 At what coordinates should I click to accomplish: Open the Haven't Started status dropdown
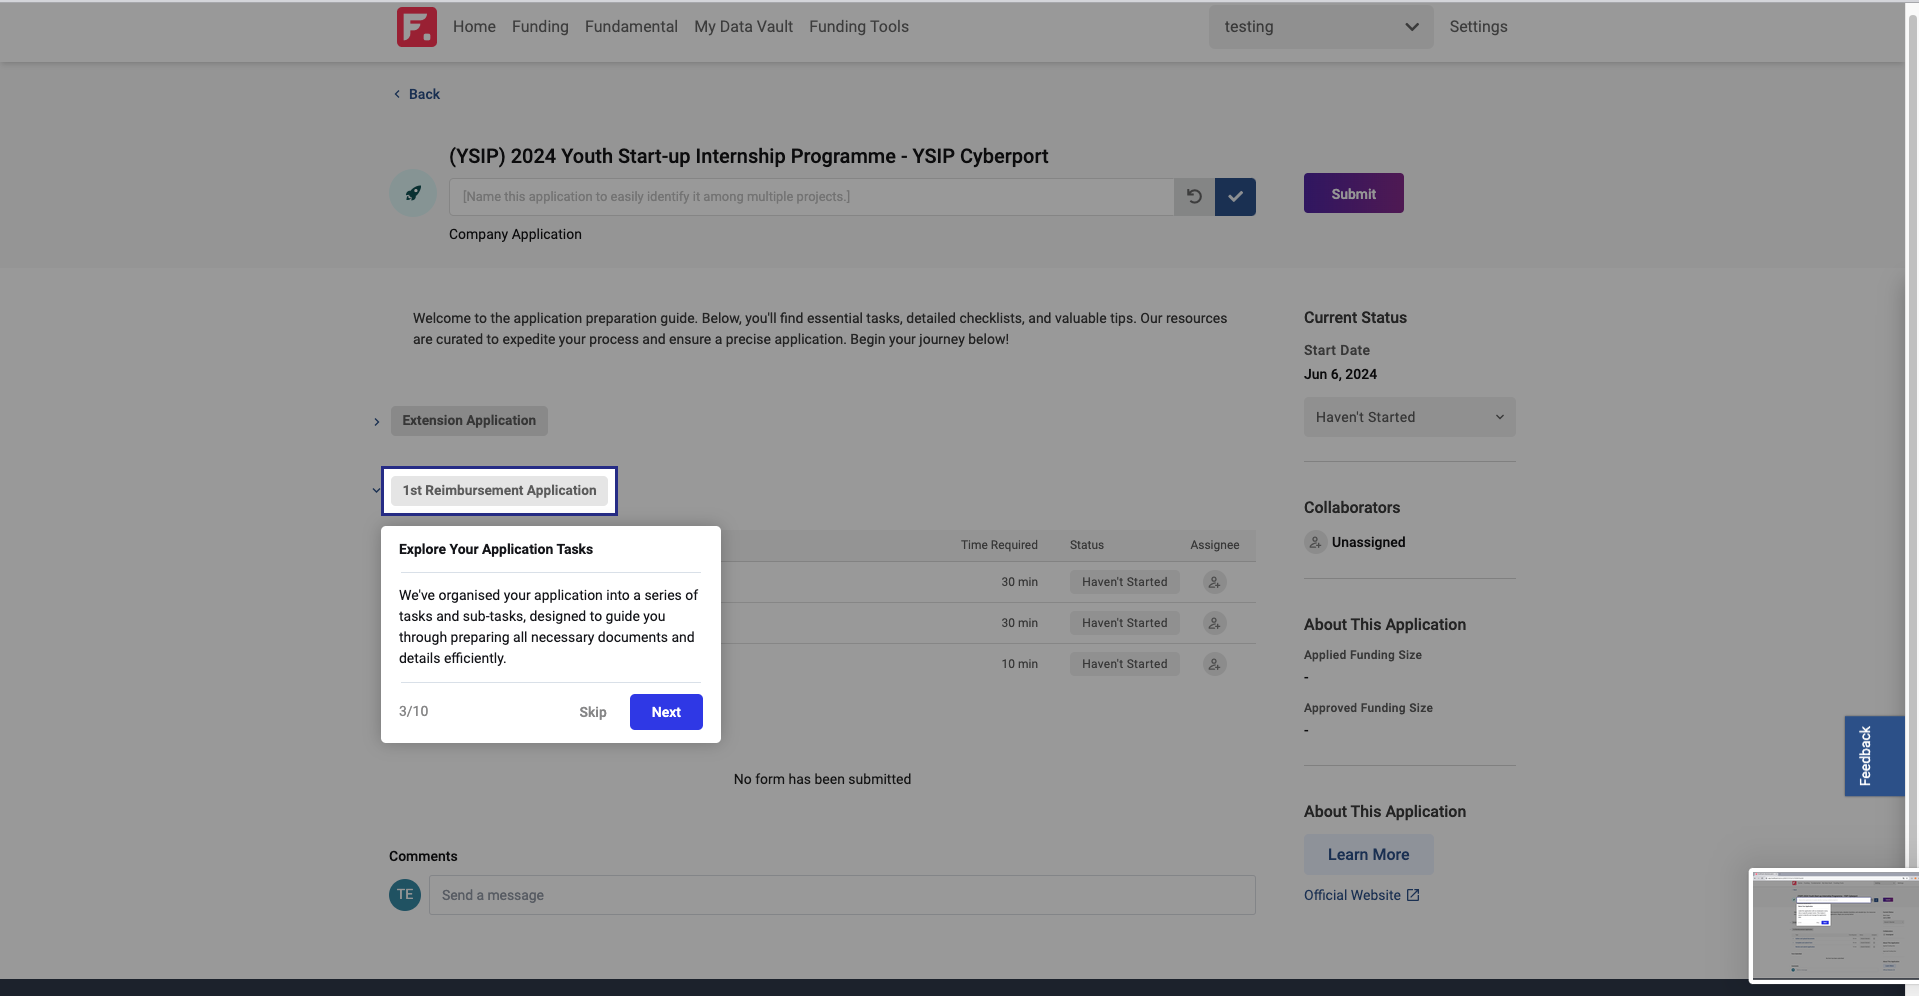tap(1409, 417)
